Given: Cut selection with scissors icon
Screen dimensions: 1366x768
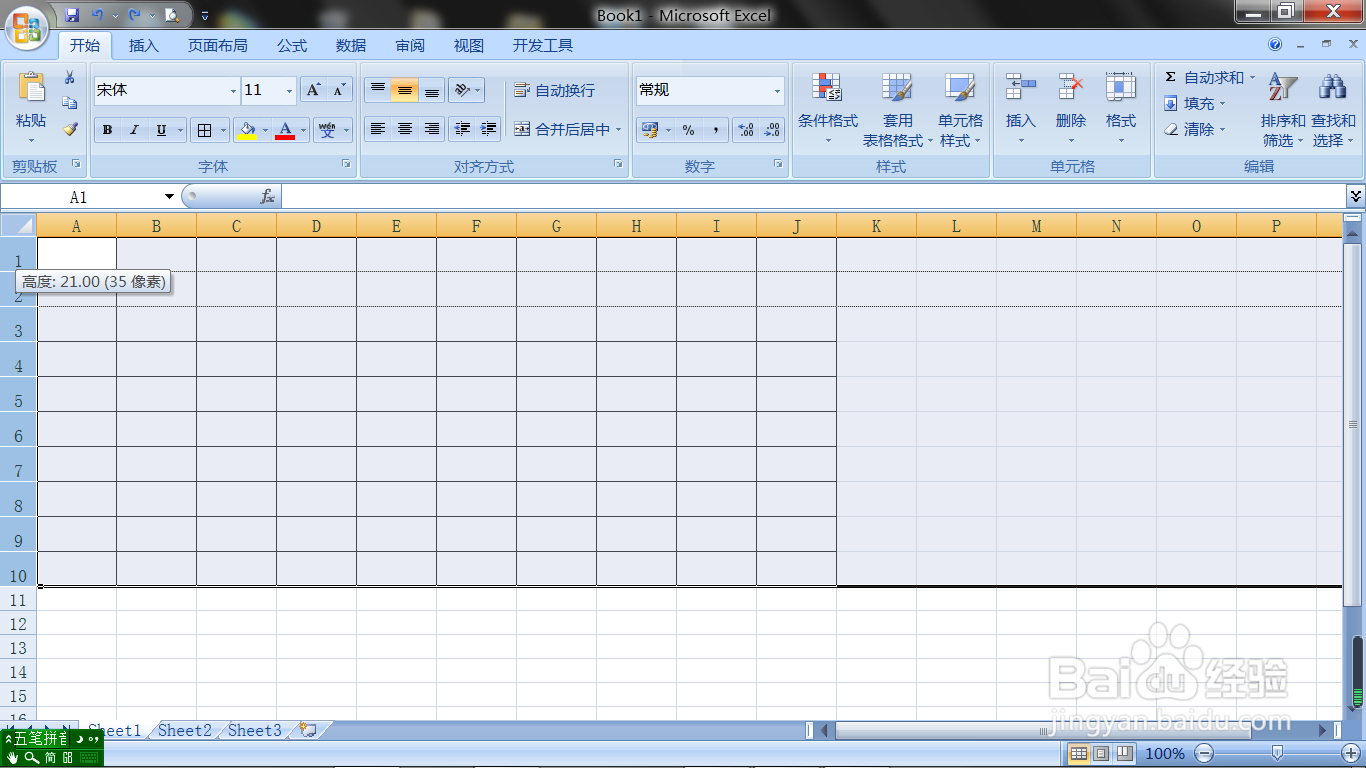Looking at the screenshot, I should tap(70, 77).
